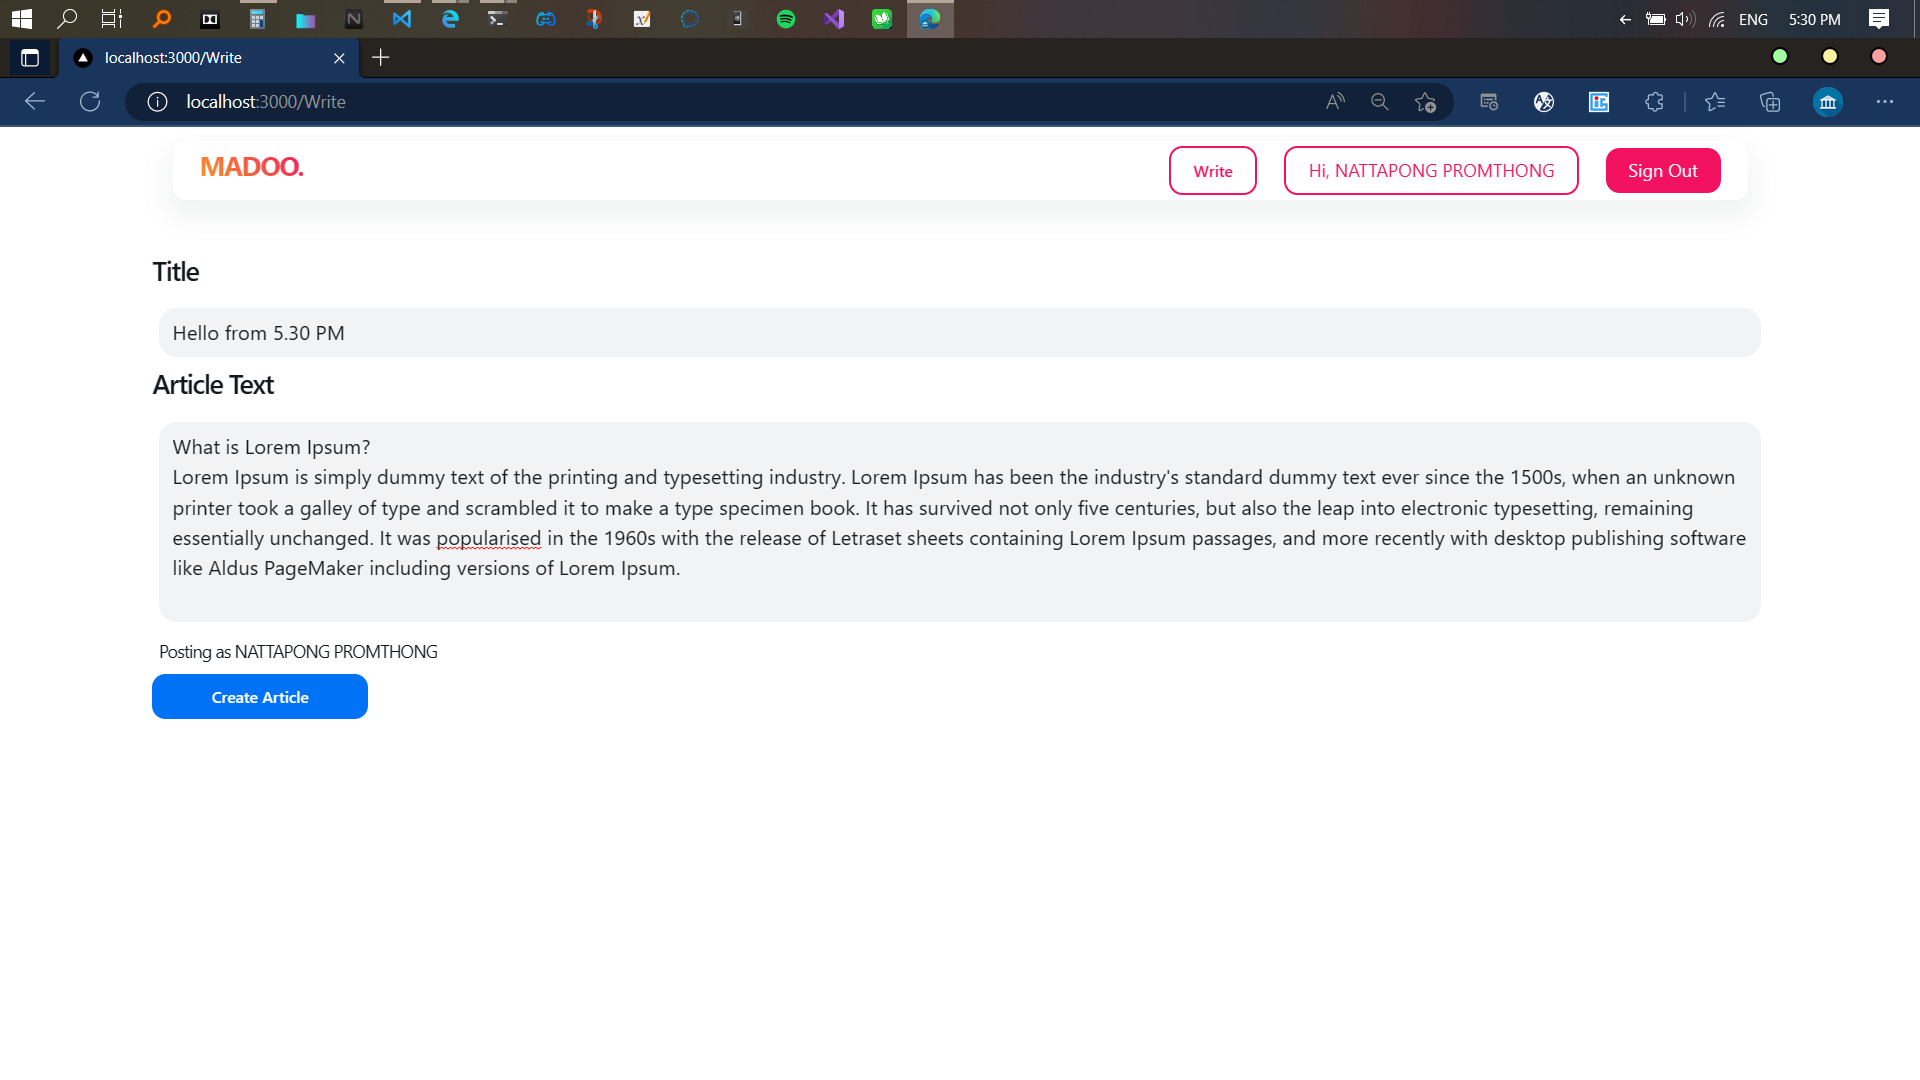Image resolution: width=1920 pixels, height=1080 pixels.
Task: Sign out using the Sign Out button
Action: [1663, 171]
